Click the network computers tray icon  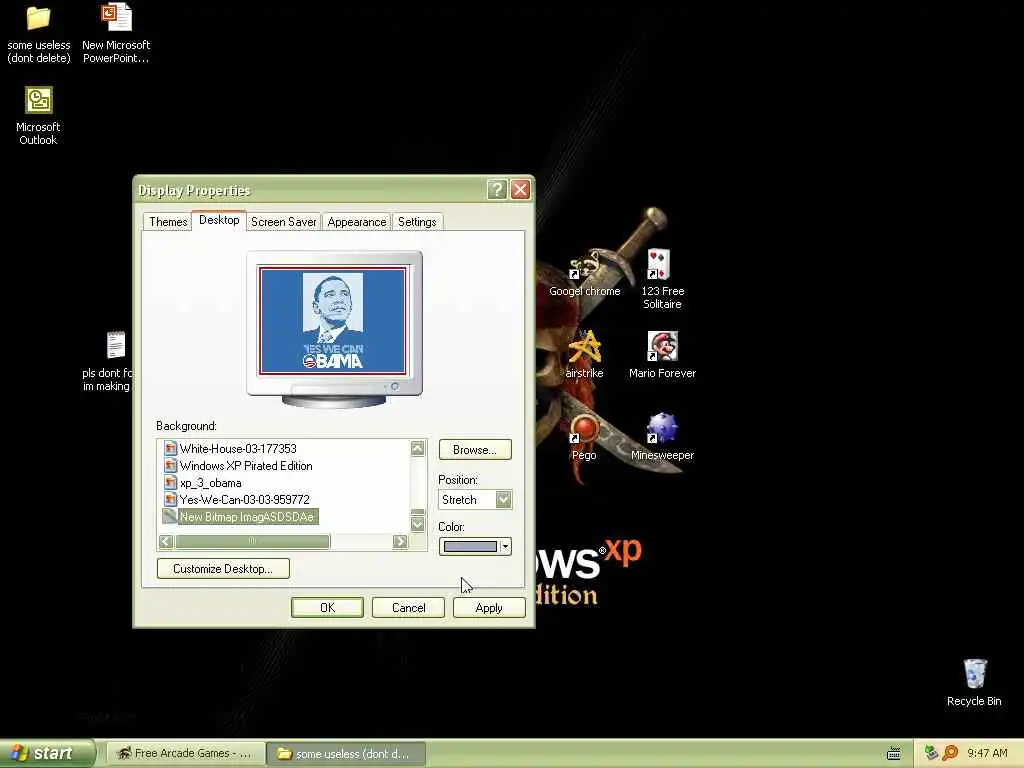pyautogui.click(x=931, y=753)
